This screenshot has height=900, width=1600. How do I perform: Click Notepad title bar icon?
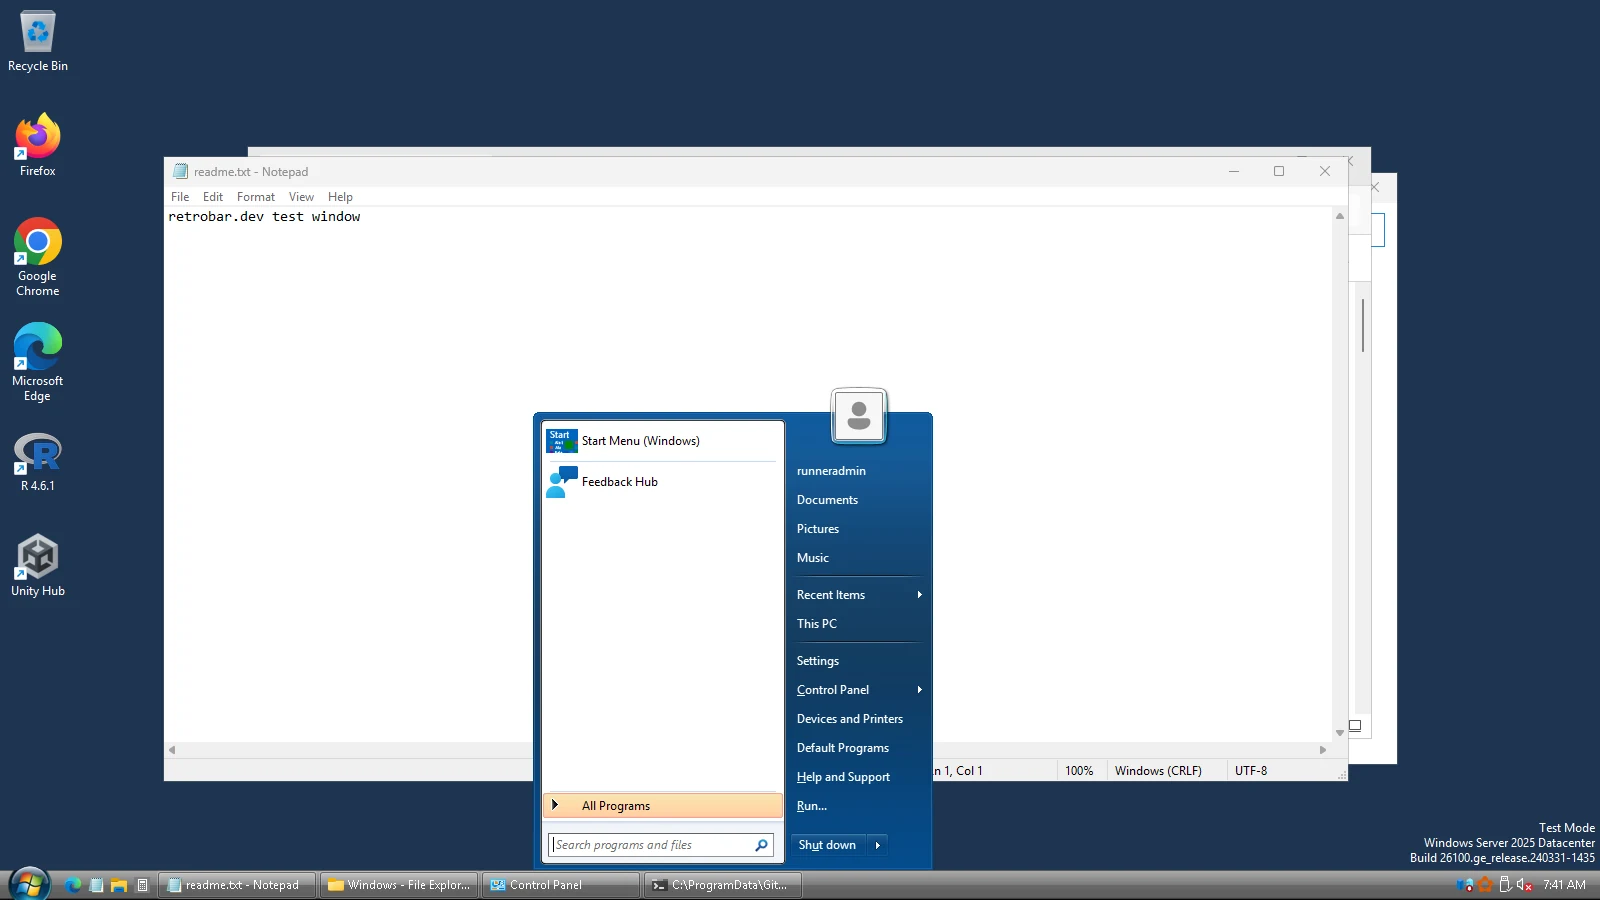point(180,171)
